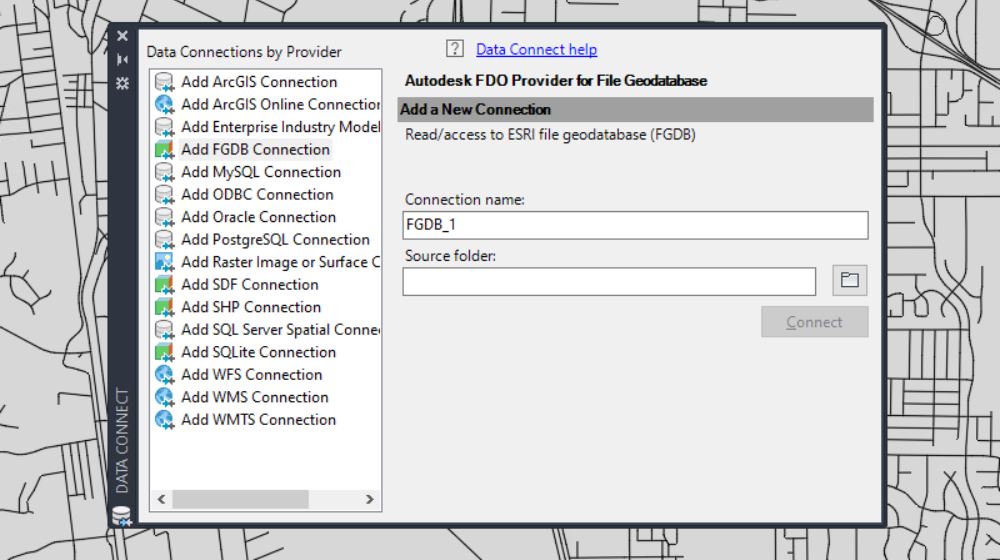The width and height of the screenshot is (1001, 560).
Task: Choose Add ODBC Connection
Action: [x=257, y=195]
